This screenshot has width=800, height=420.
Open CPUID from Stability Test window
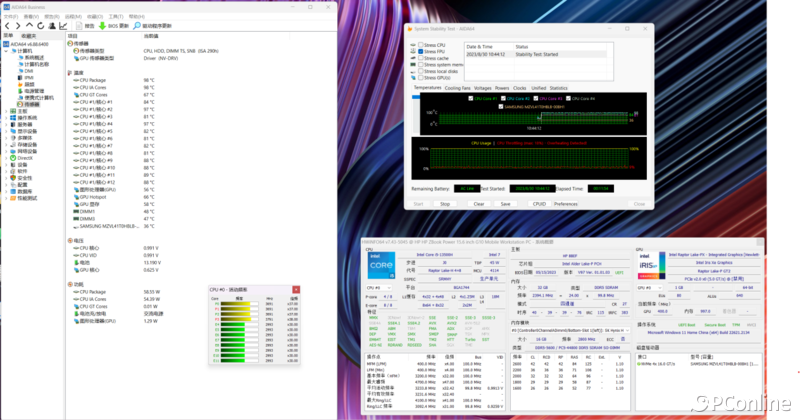tap(539, 204)
